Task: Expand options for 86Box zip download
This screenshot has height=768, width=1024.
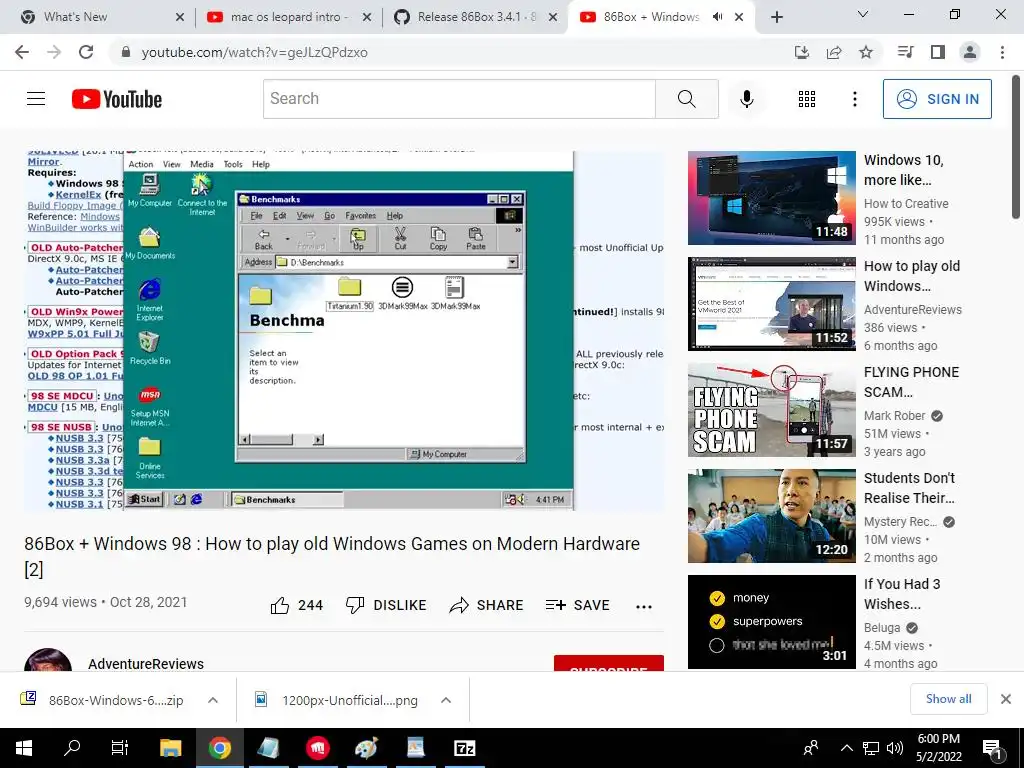Action: (213, 700)
